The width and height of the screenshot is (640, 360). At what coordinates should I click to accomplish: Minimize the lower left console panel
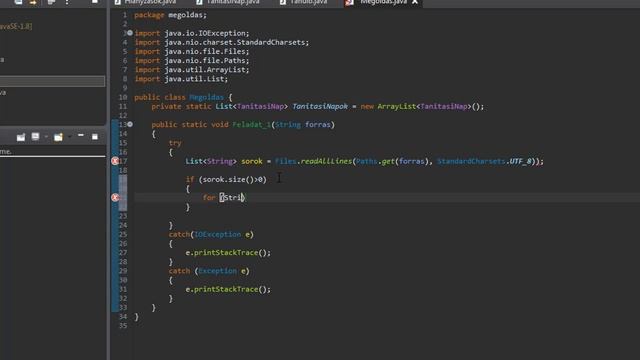tap(81, 136)
